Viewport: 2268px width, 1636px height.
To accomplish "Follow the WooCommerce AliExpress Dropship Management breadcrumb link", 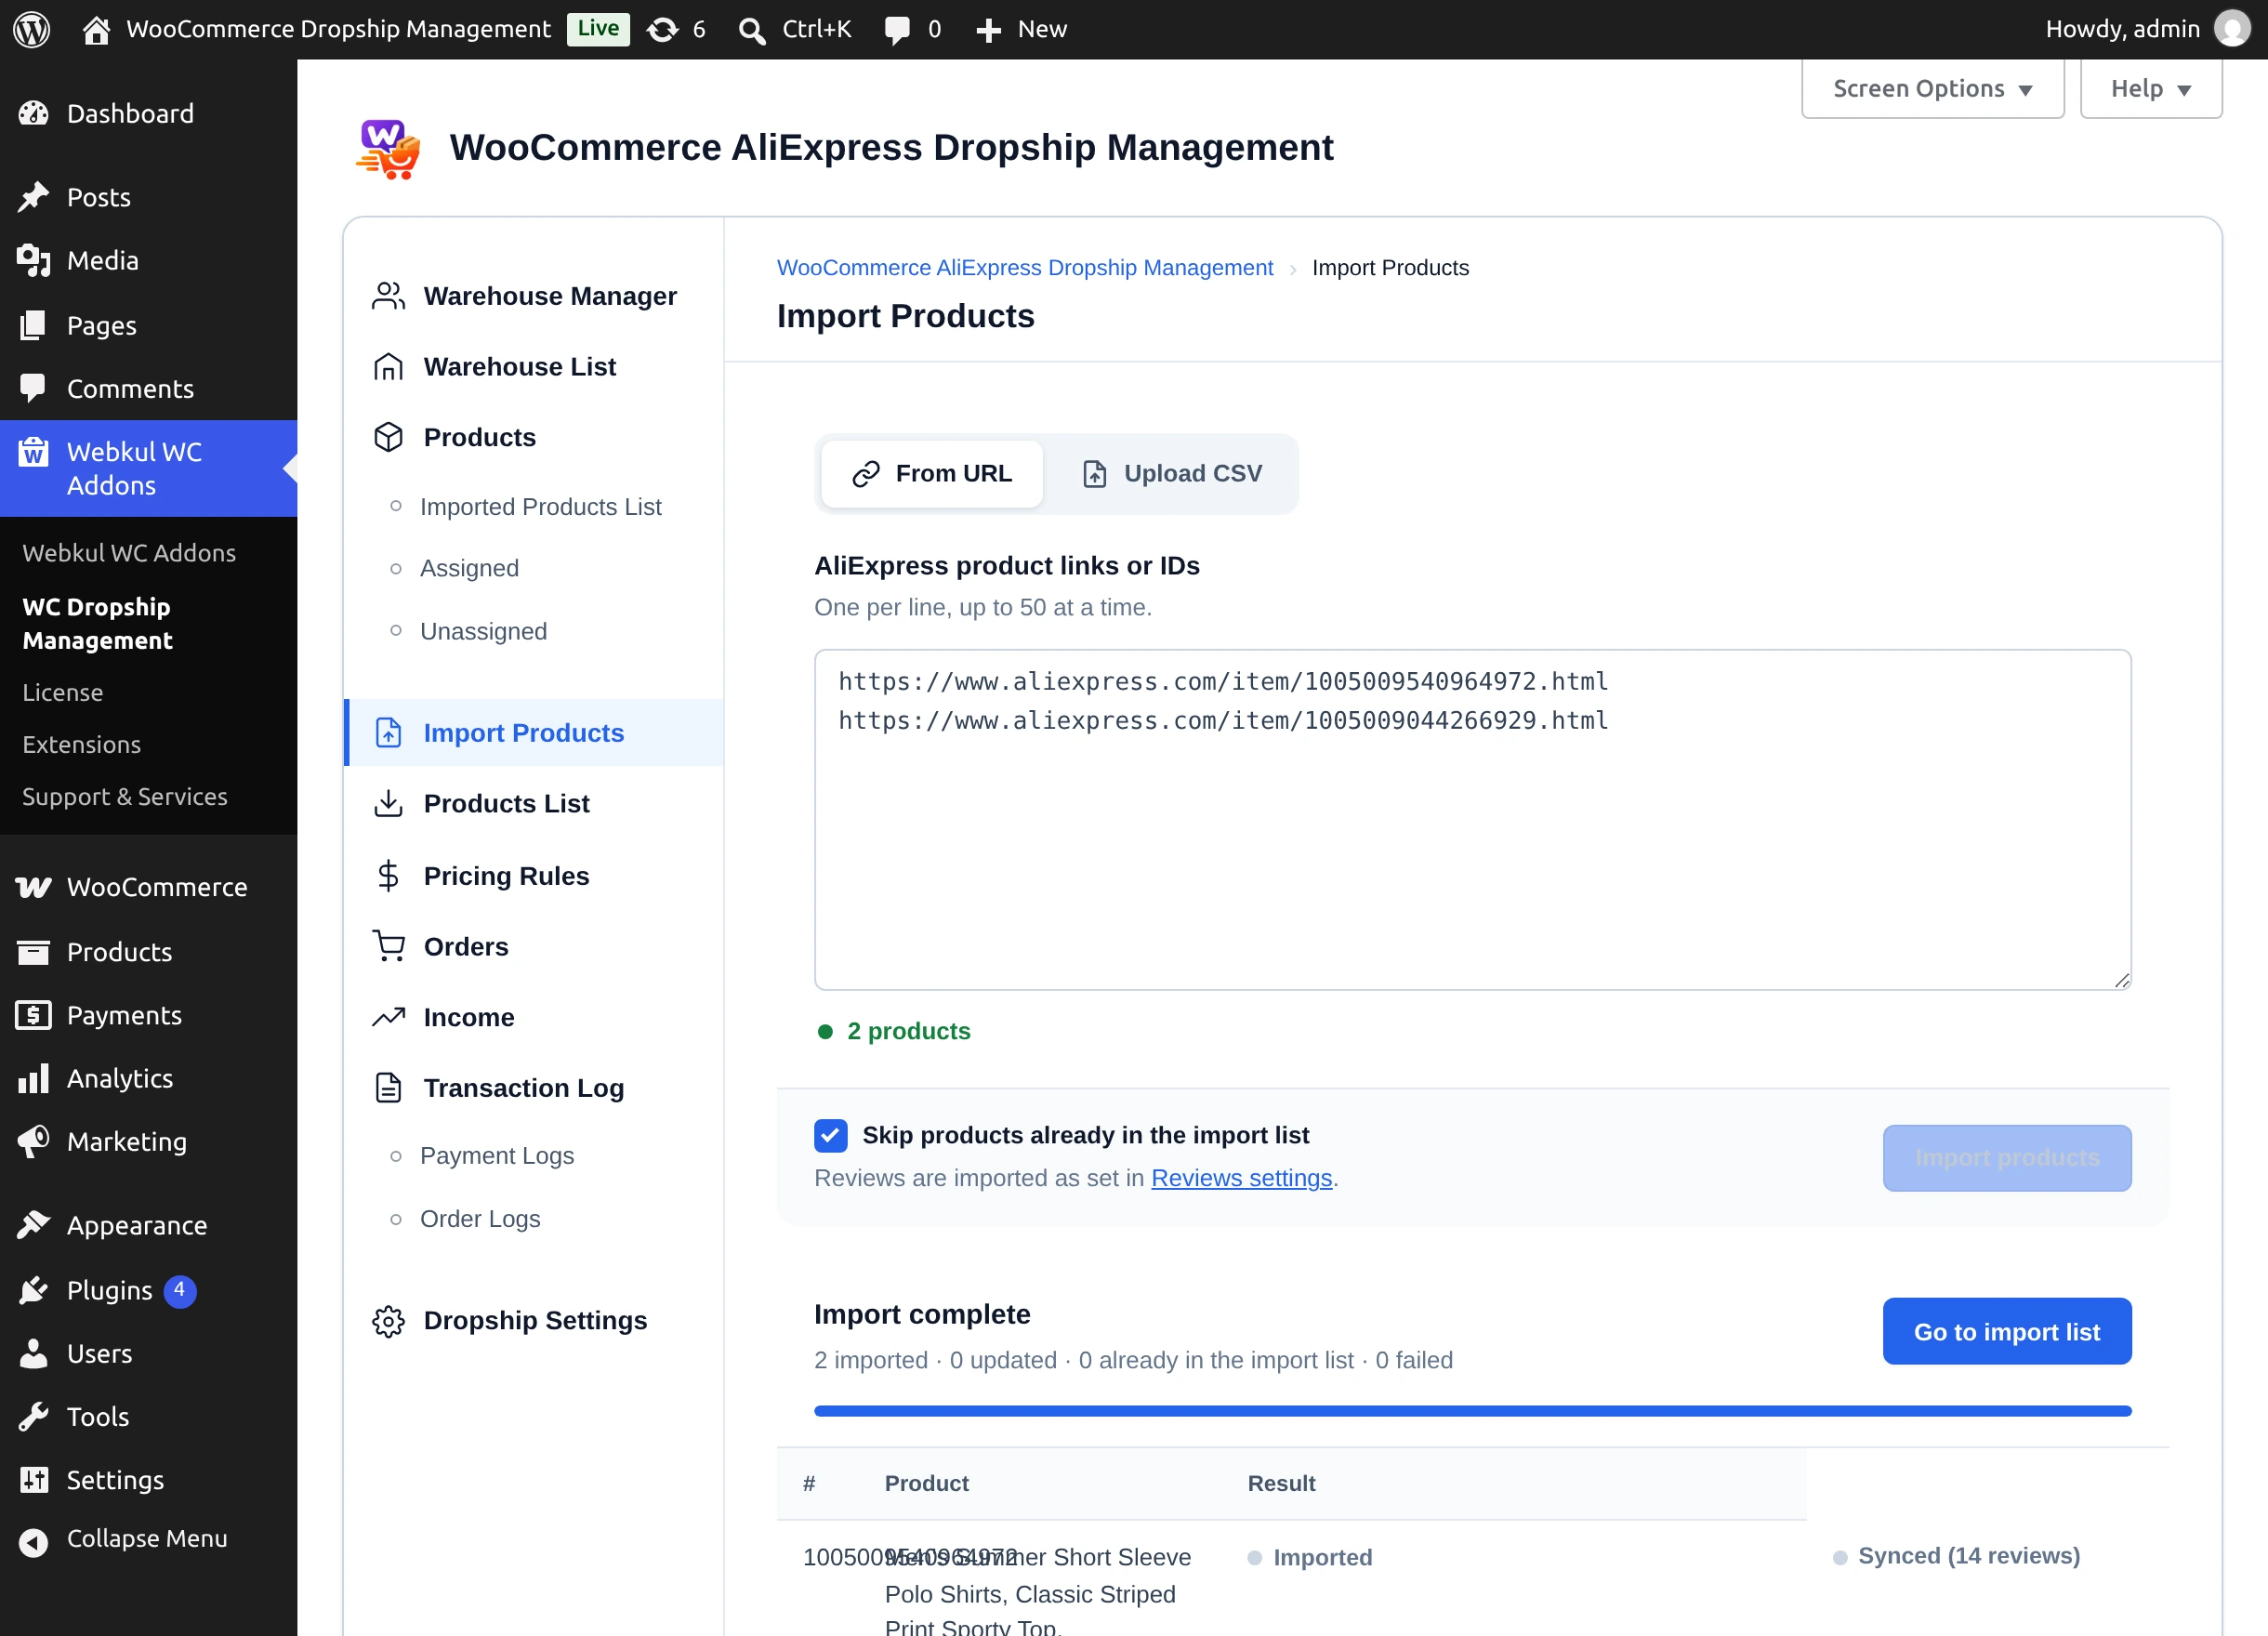I will click(x=1025, y=268).
